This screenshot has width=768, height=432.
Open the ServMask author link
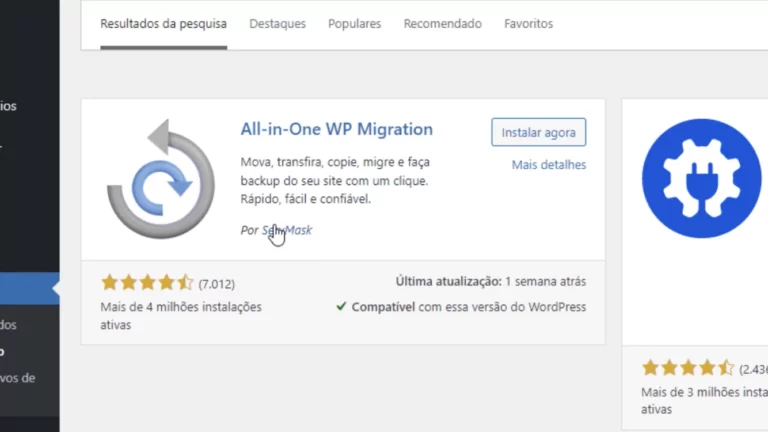coord(287,230)
